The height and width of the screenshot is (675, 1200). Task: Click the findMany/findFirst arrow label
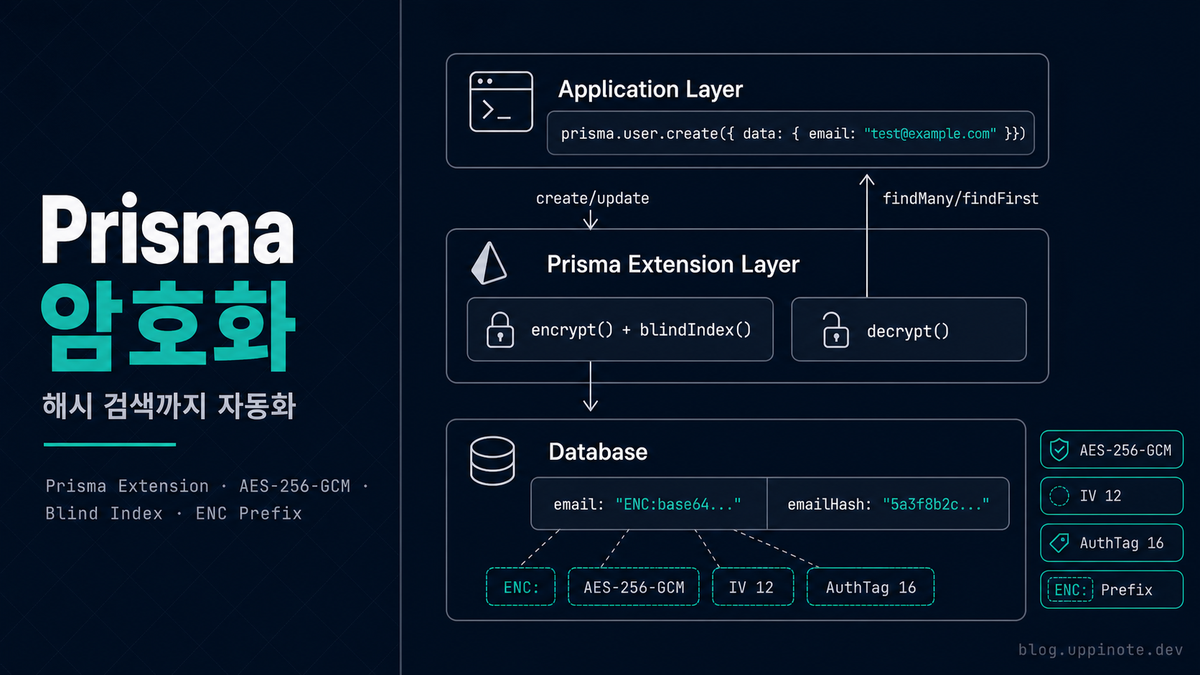point(960,198)
